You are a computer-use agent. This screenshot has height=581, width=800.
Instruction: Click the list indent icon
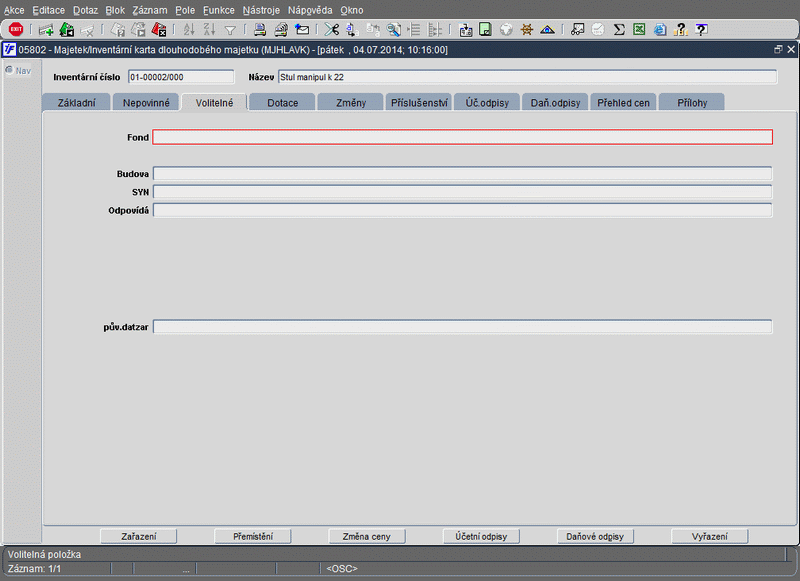point(414,30)
